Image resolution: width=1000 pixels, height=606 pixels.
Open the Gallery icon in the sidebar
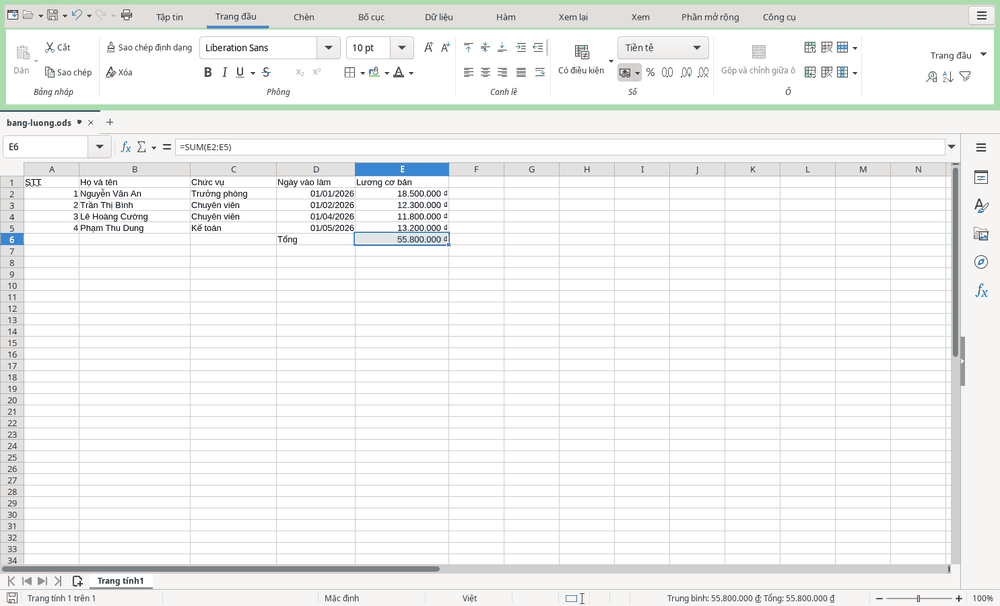[981, 233]
